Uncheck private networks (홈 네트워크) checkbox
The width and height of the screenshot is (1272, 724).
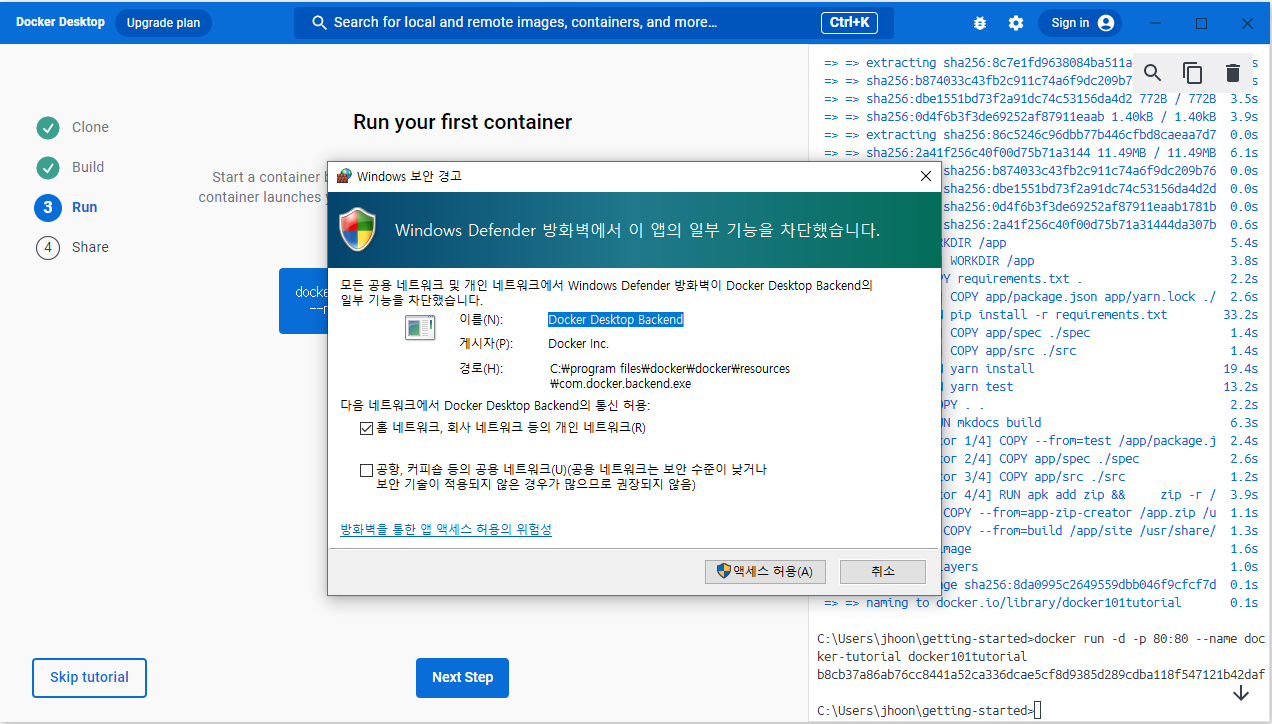tap(366, 428)
